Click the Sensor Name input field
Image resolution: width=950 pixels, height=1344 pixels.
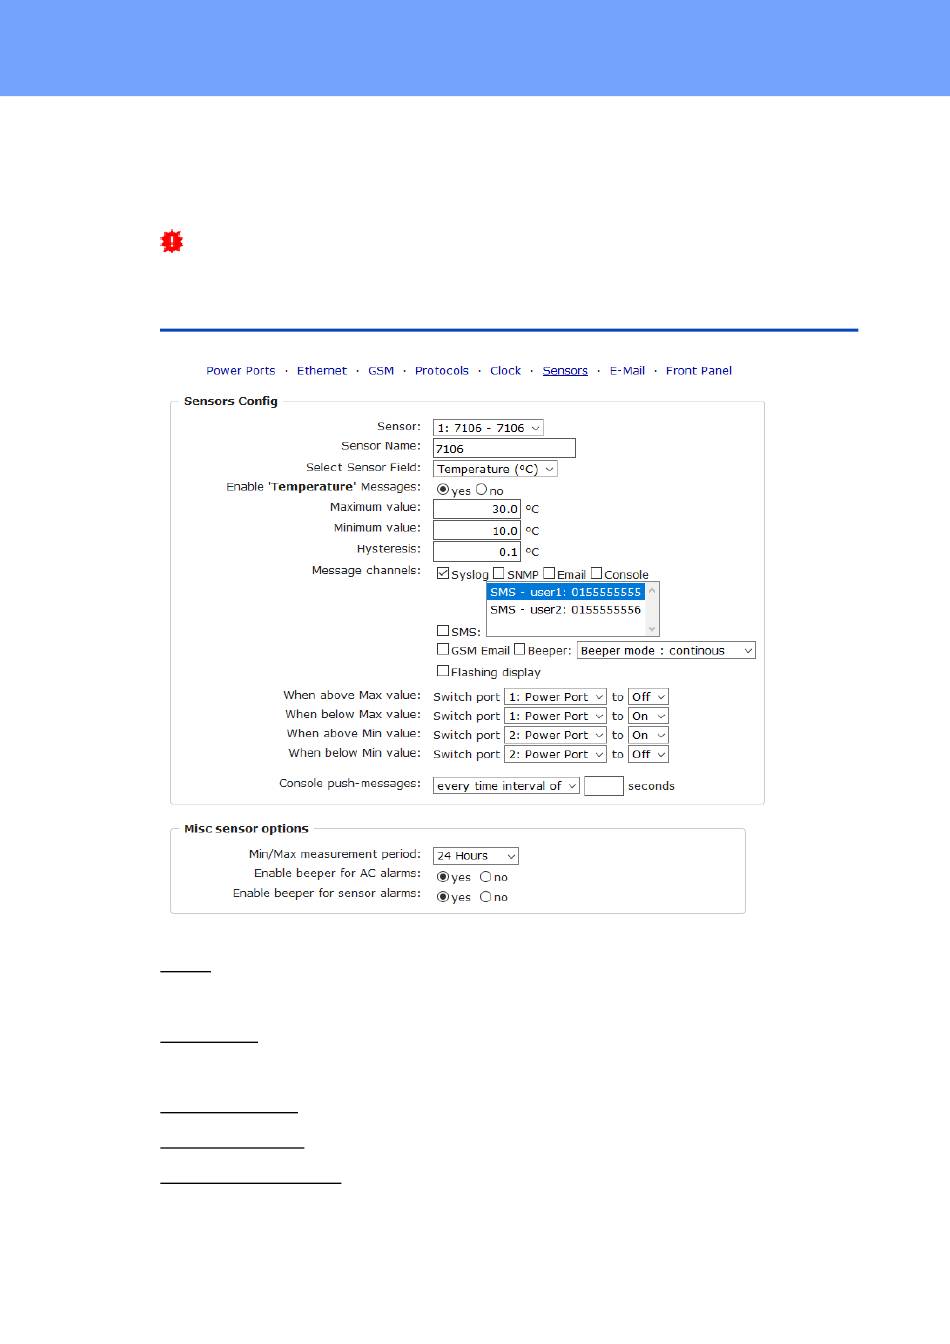pos(504,448)
